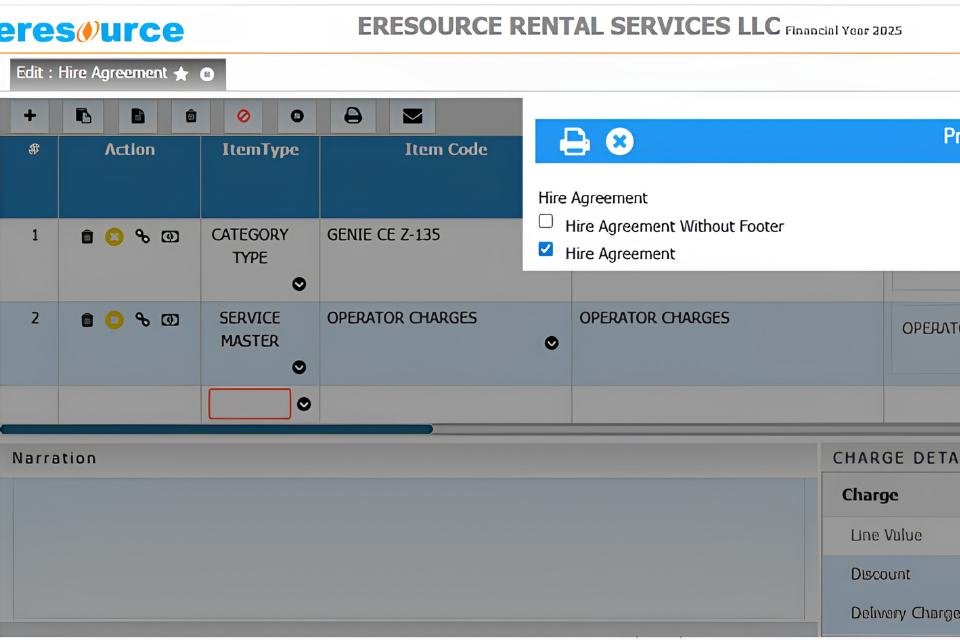Click the money note icon in row 2
The height and width of the screenshot is (640, 960).
click(x=170, y=320)
